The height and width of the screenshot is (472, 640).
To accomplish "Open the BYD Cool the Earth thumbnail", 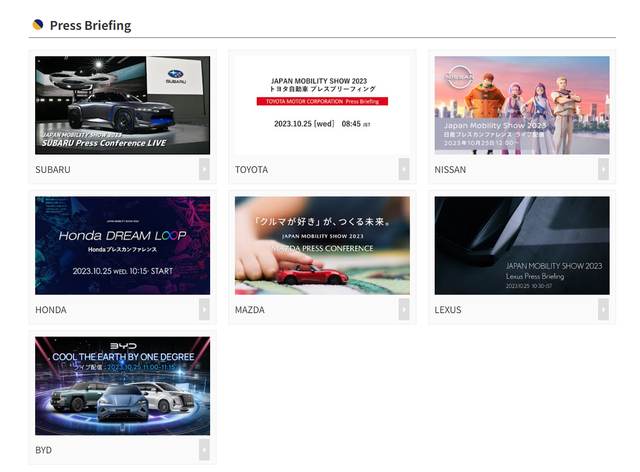I will pyautogui.click(x=122, y=386).
